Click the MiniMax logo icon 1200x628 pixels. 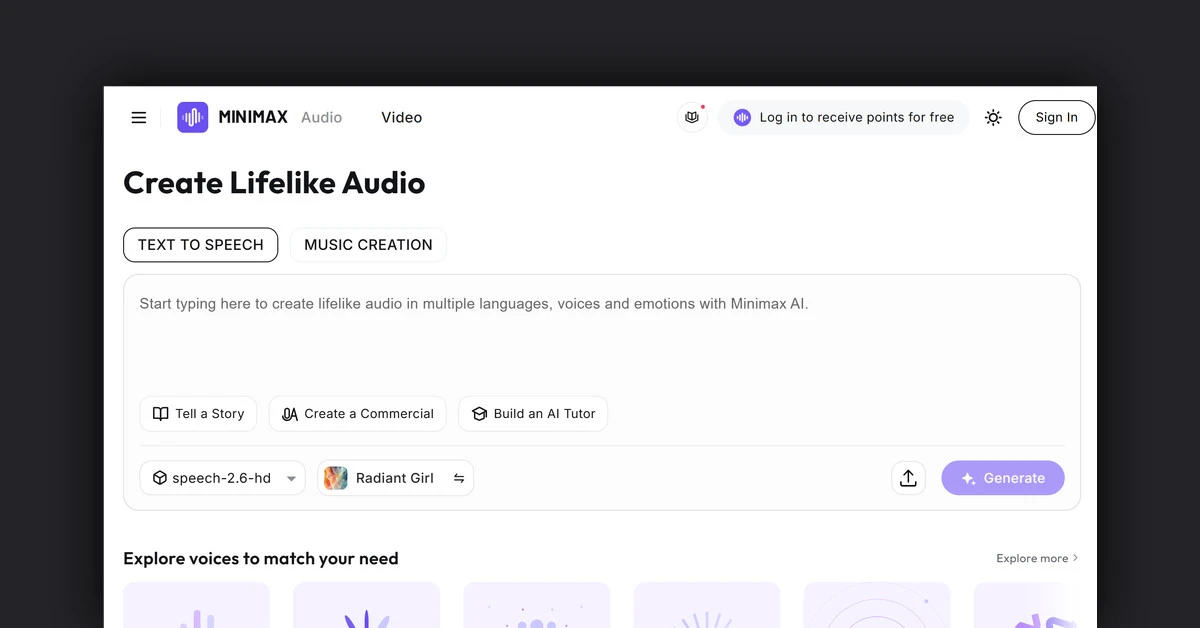[x=192, y=117]
